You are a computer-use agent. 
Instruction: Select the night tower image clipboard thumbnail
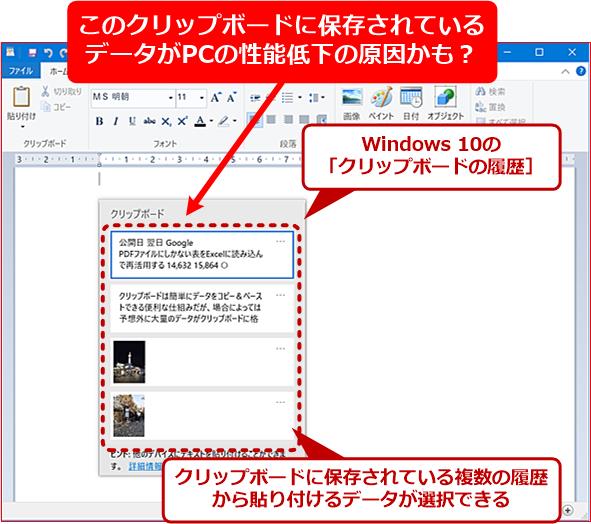[x=129, y=362]
